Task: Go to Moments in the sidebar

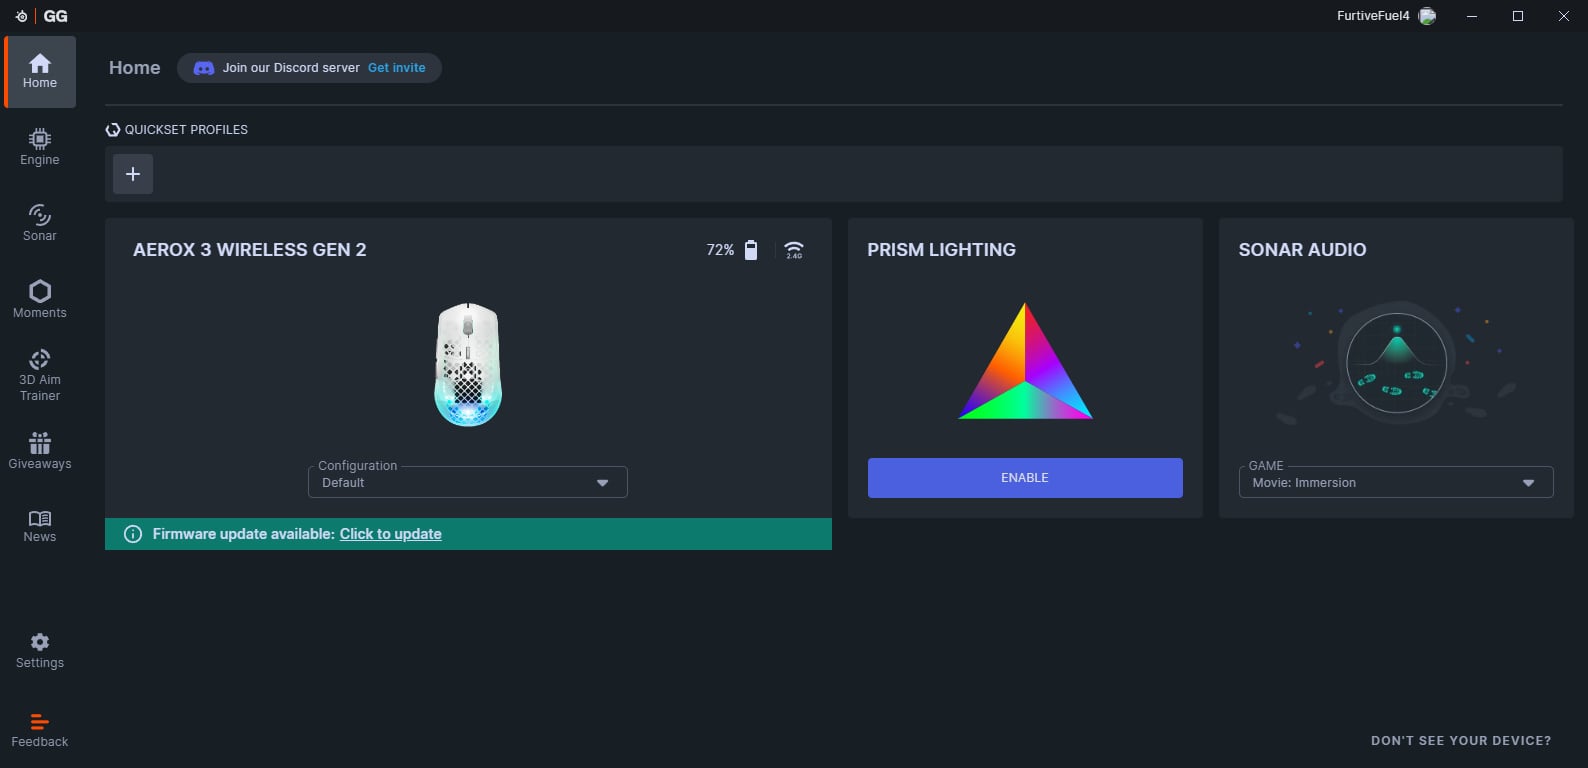Action: [40, 299]
